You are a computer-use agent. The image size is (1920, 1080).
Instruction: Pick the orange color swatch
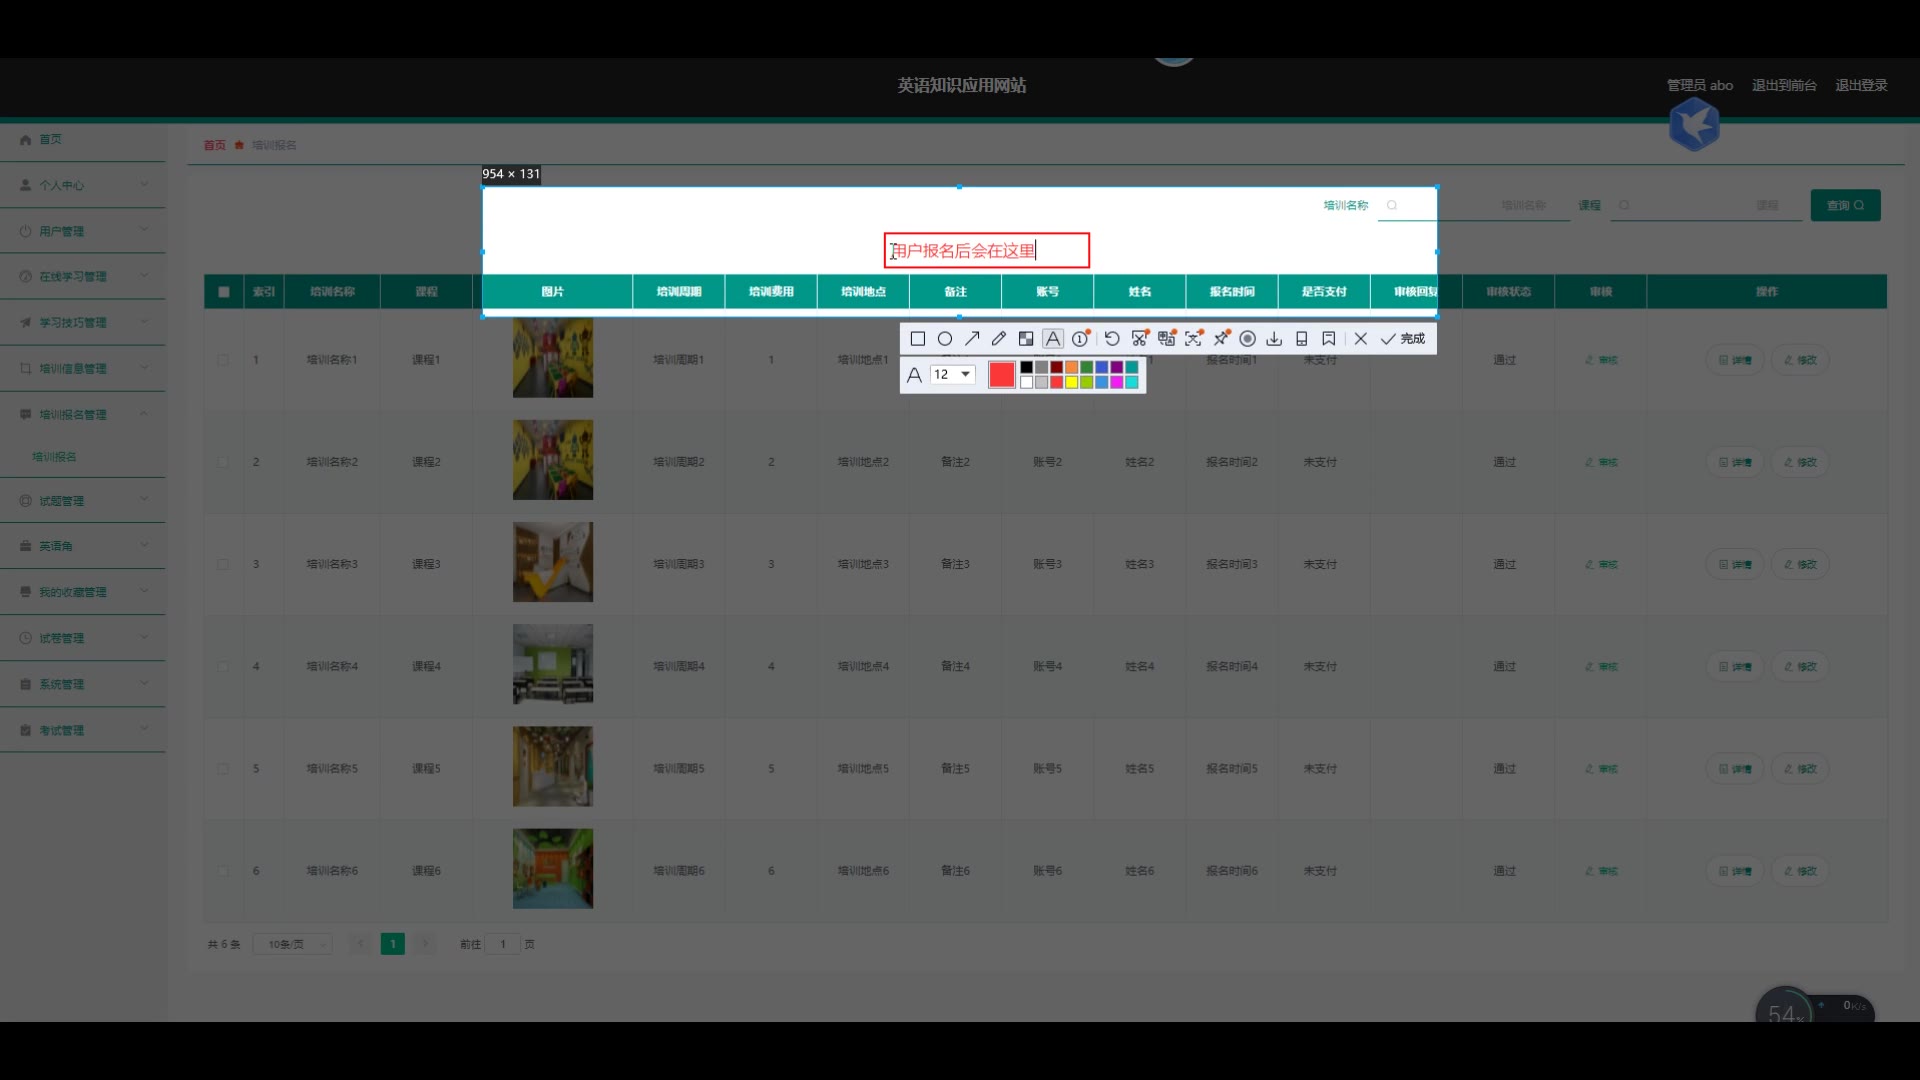pyautogui.click(x=1071, y=367)
